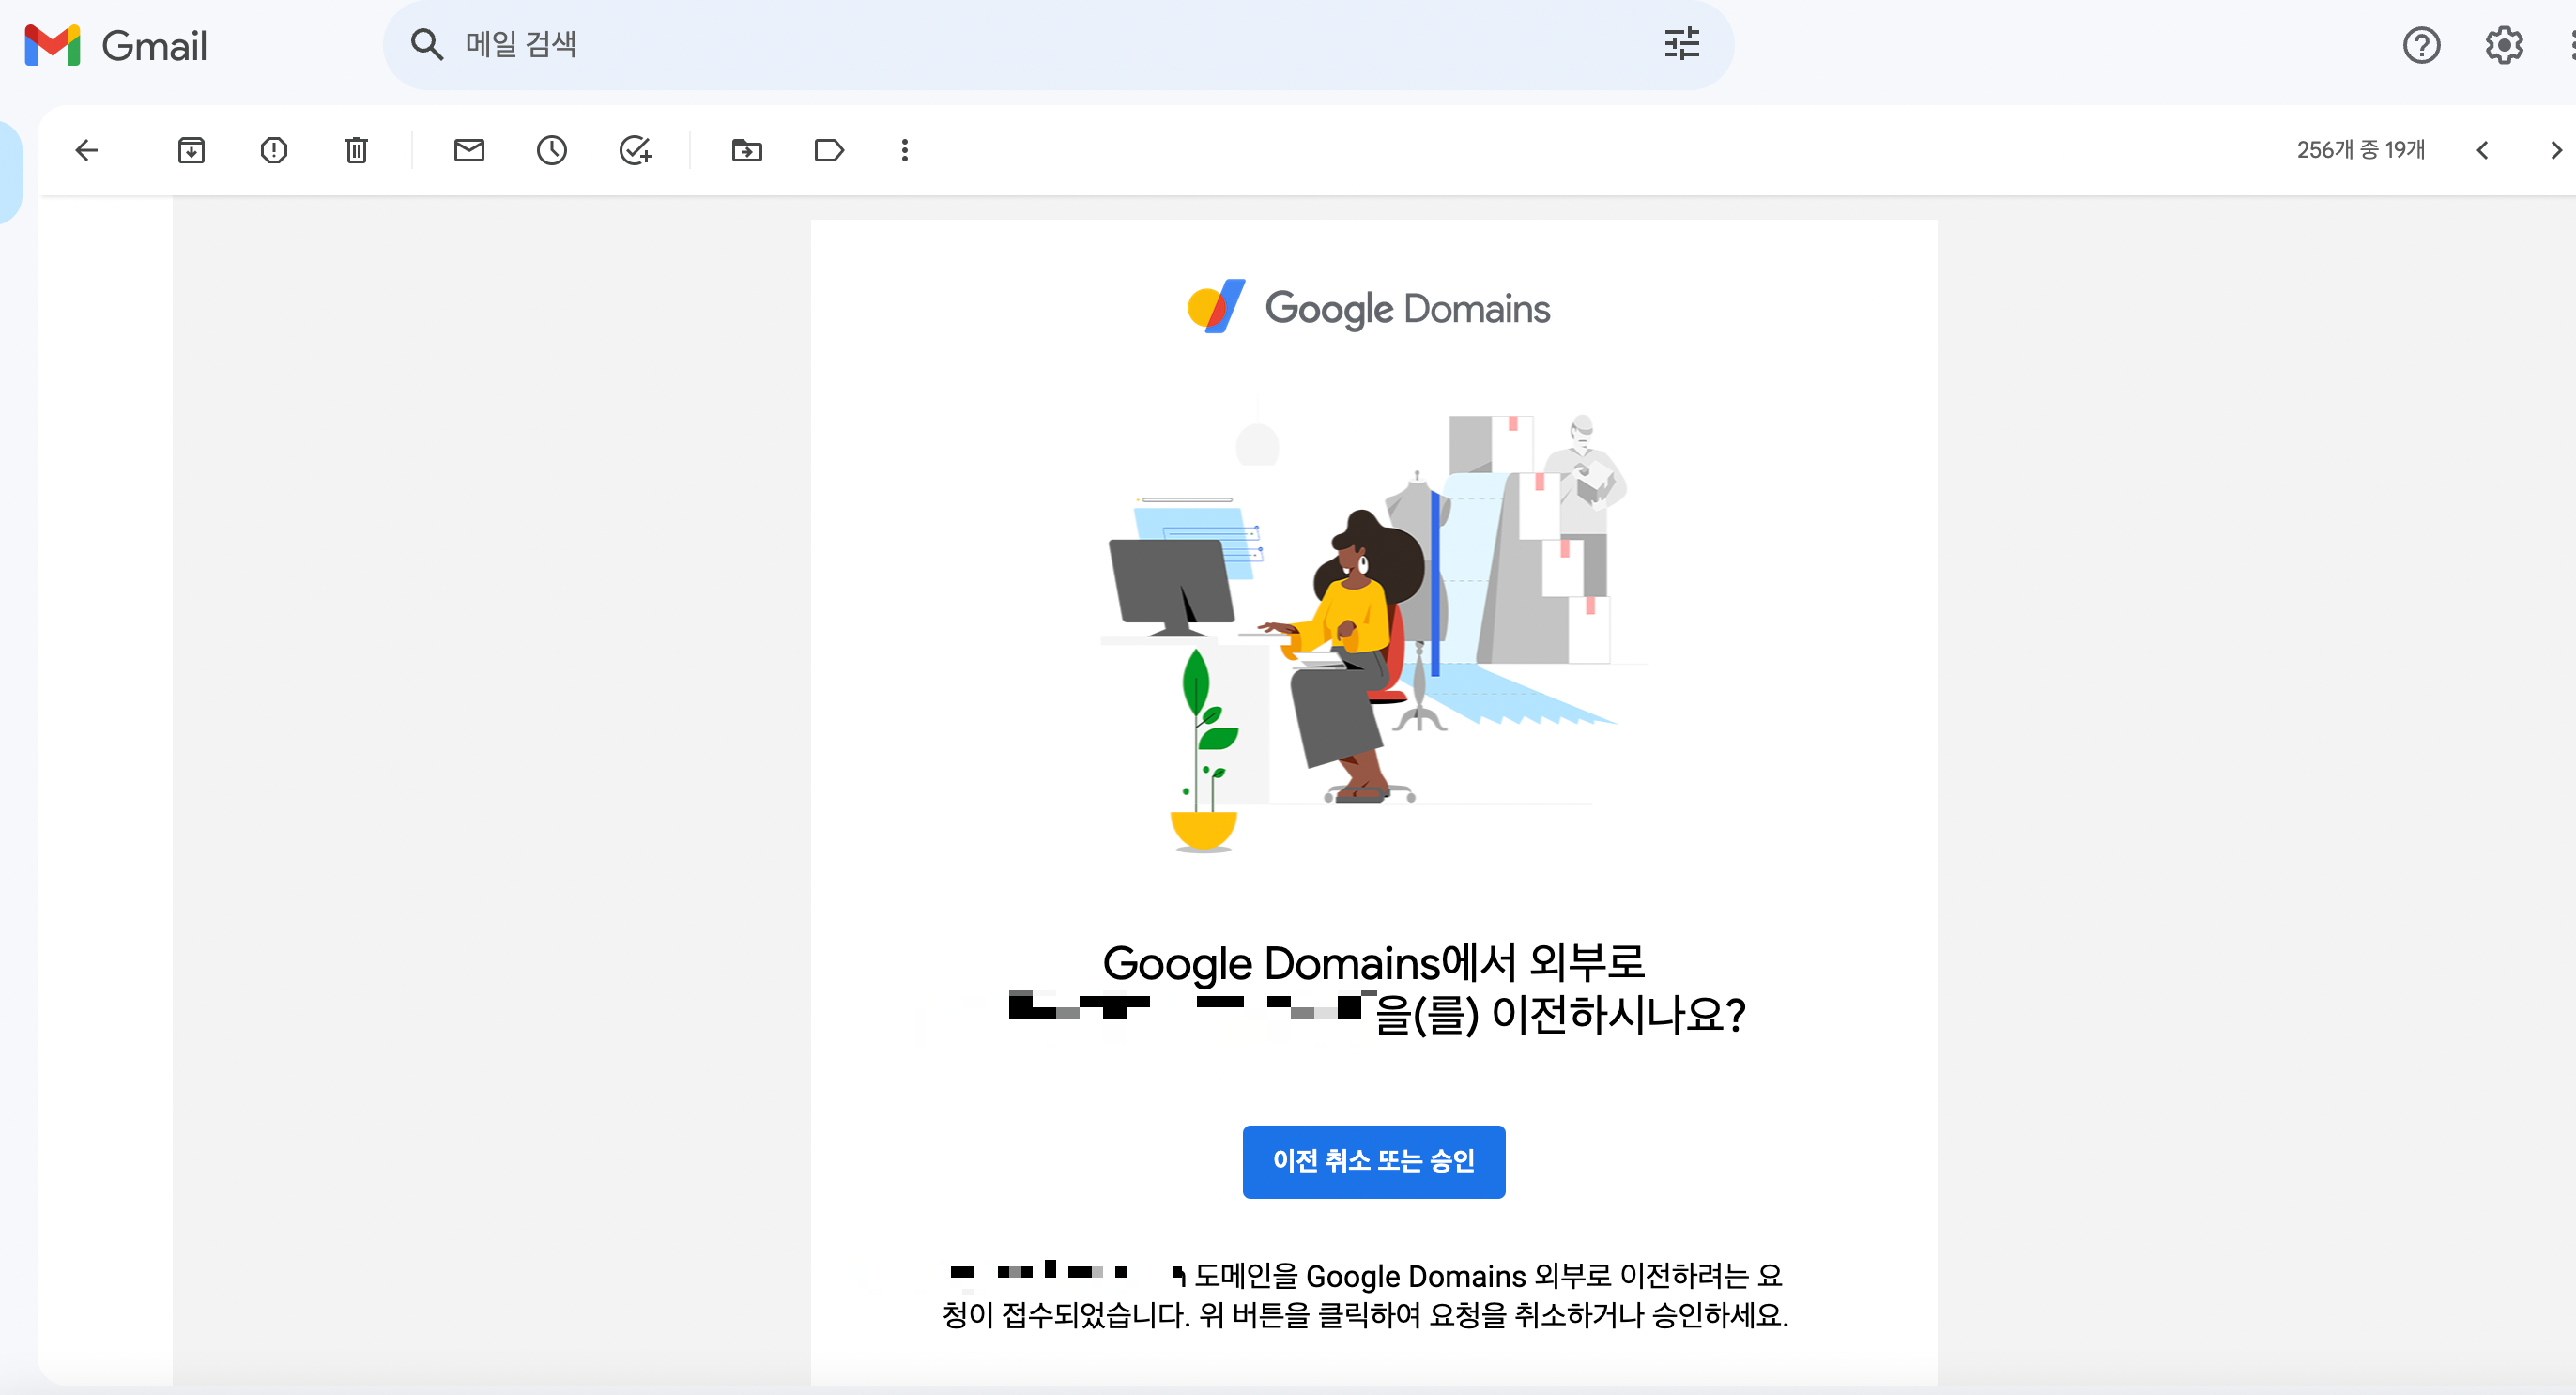Report this email as spam
The image size is (2576, 1395).
click(x=274, y=150)
